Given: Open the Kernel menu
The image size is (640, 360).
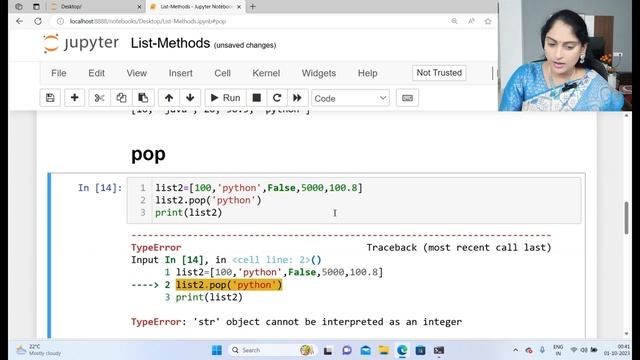Looking at the screenshot, I should pyautogui.click(x=266, y=73).
